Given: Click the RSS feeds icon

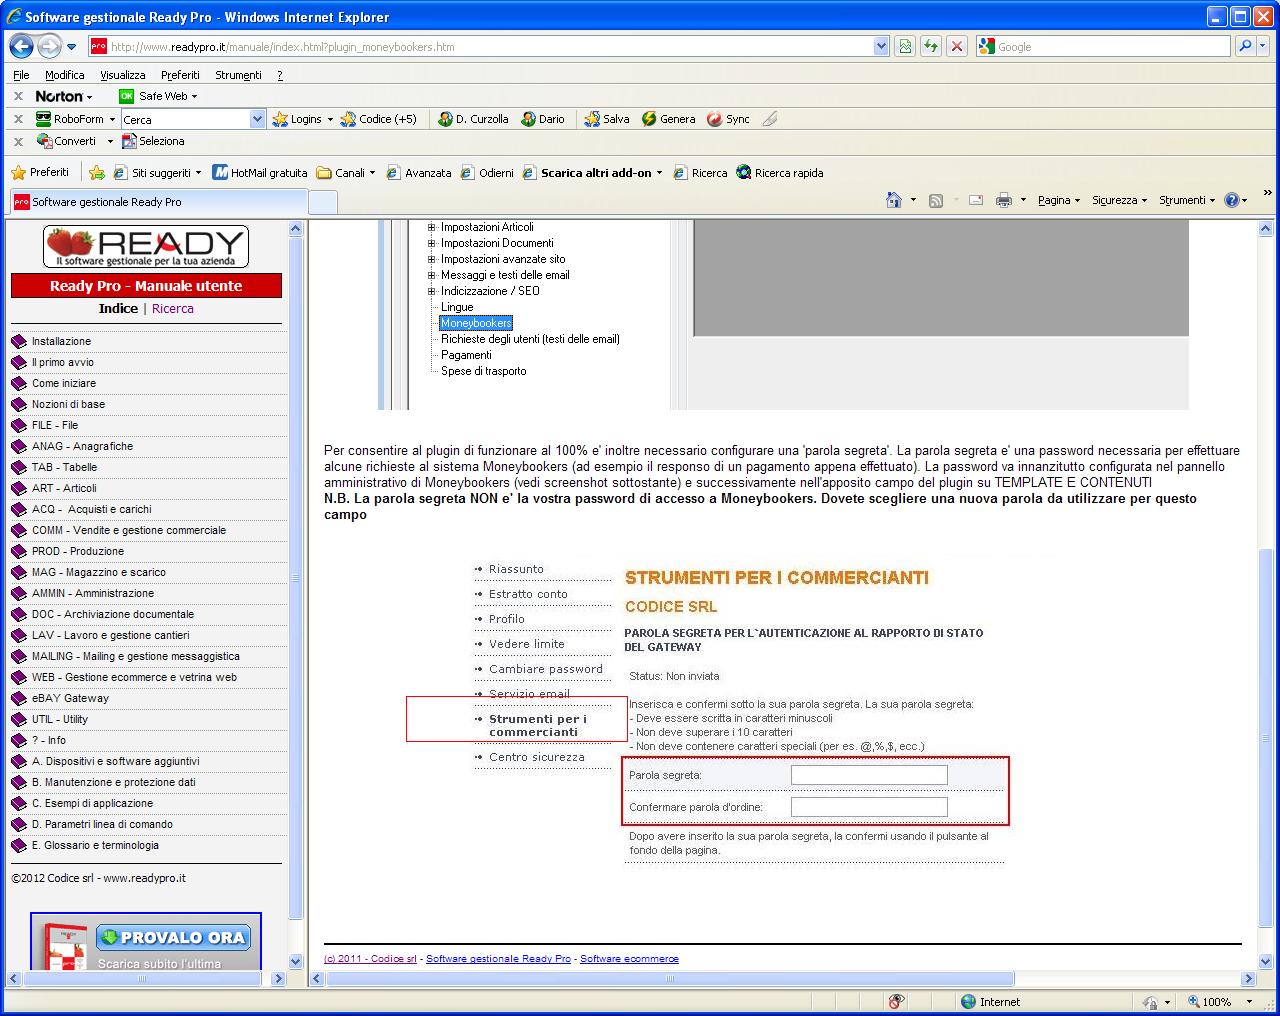Looking at the screenshot, I should tap(936, 200).
